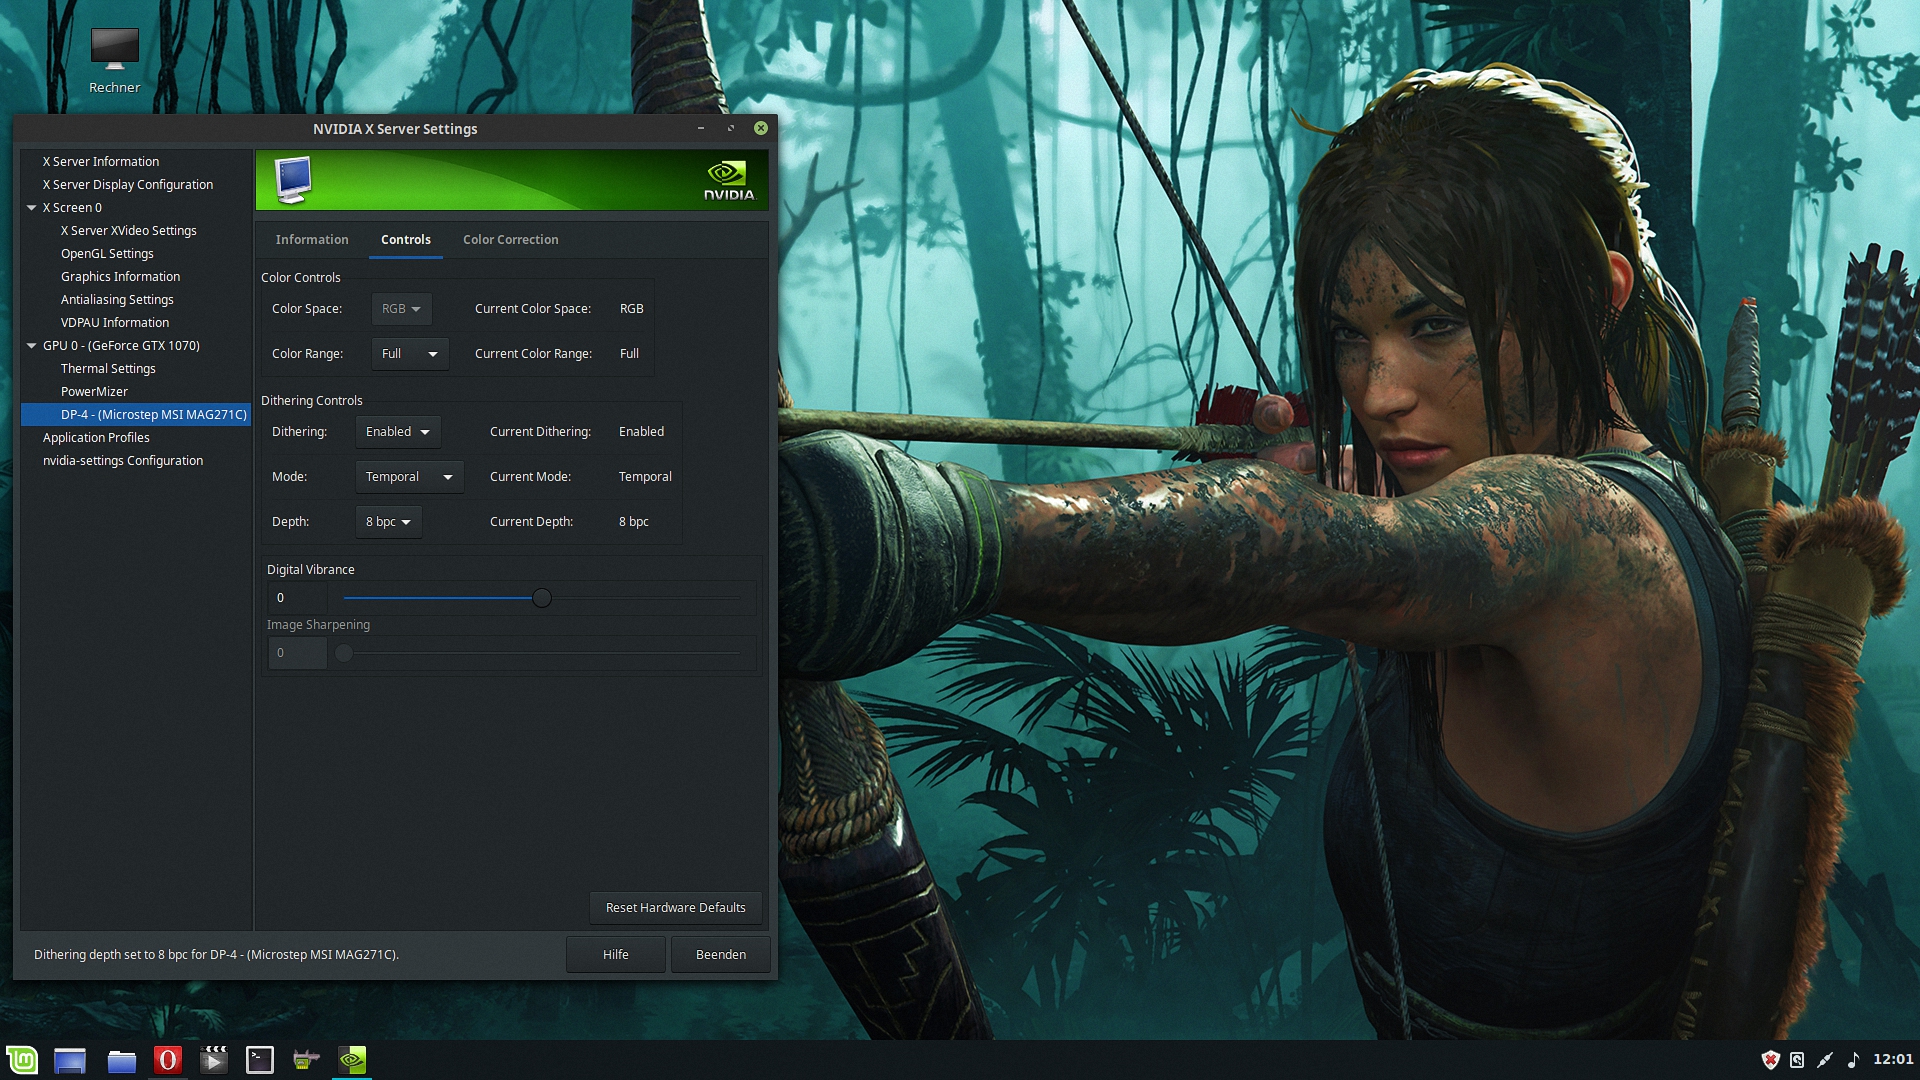The width and height of the screenshot is (1920, 1080).
Task: Switch to the Color Correction tab
Action: point(510,240)
